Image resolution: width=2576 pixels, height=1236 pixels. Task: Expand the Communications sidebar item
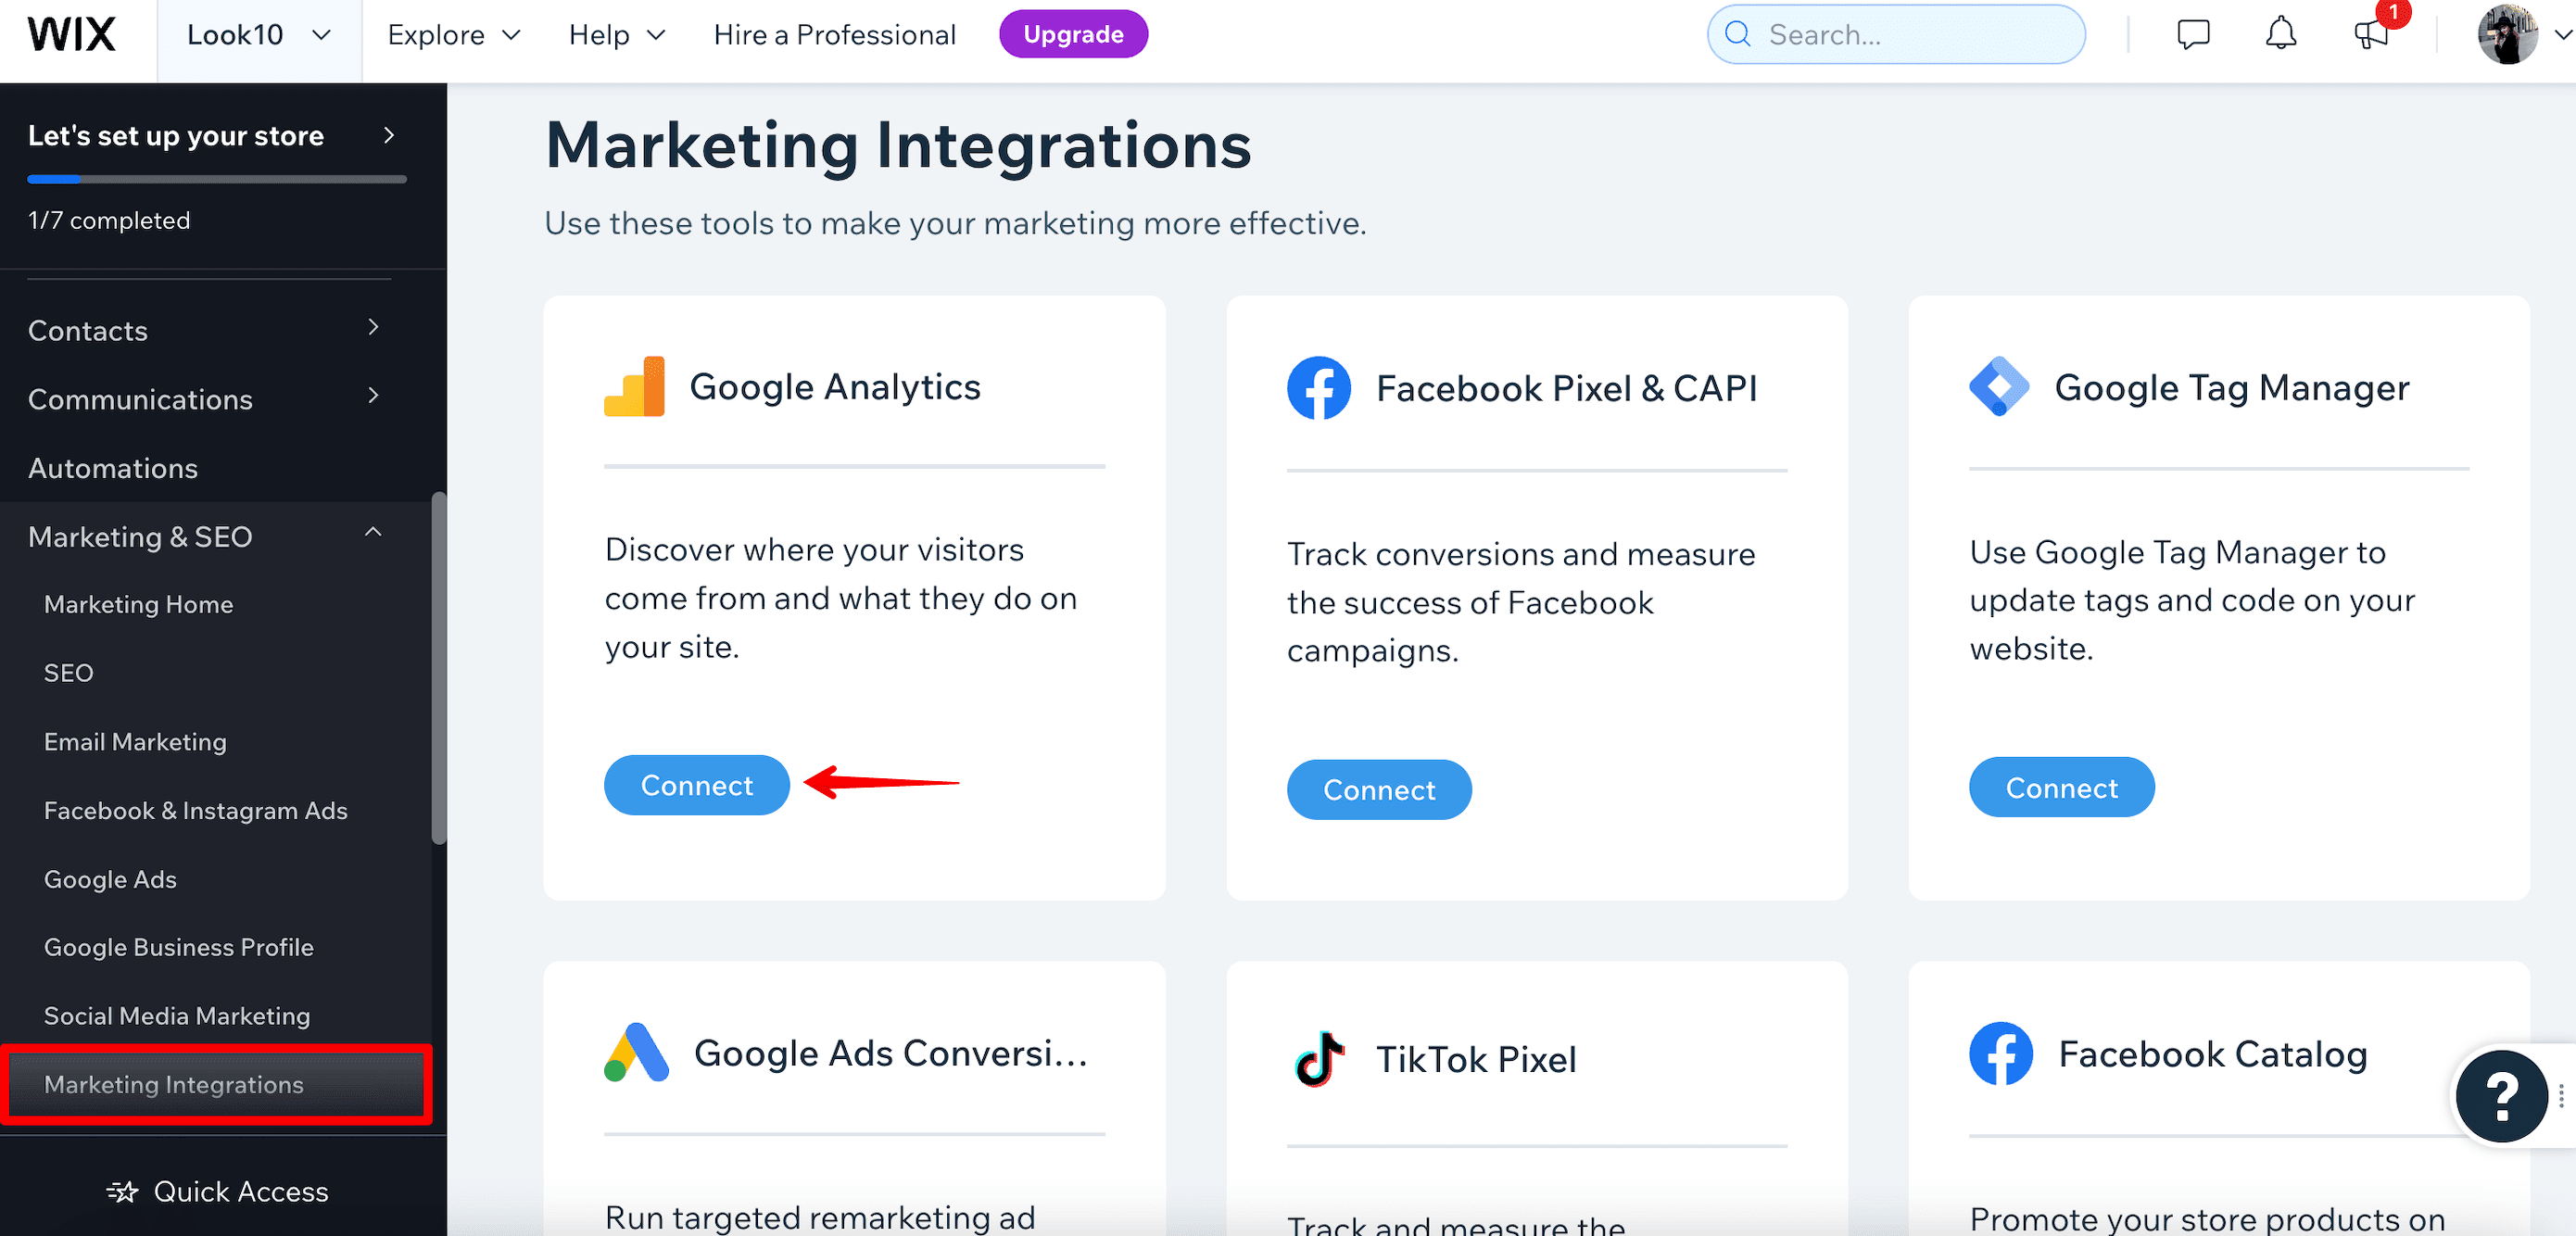pyautogui.click(x=140, y=399)
